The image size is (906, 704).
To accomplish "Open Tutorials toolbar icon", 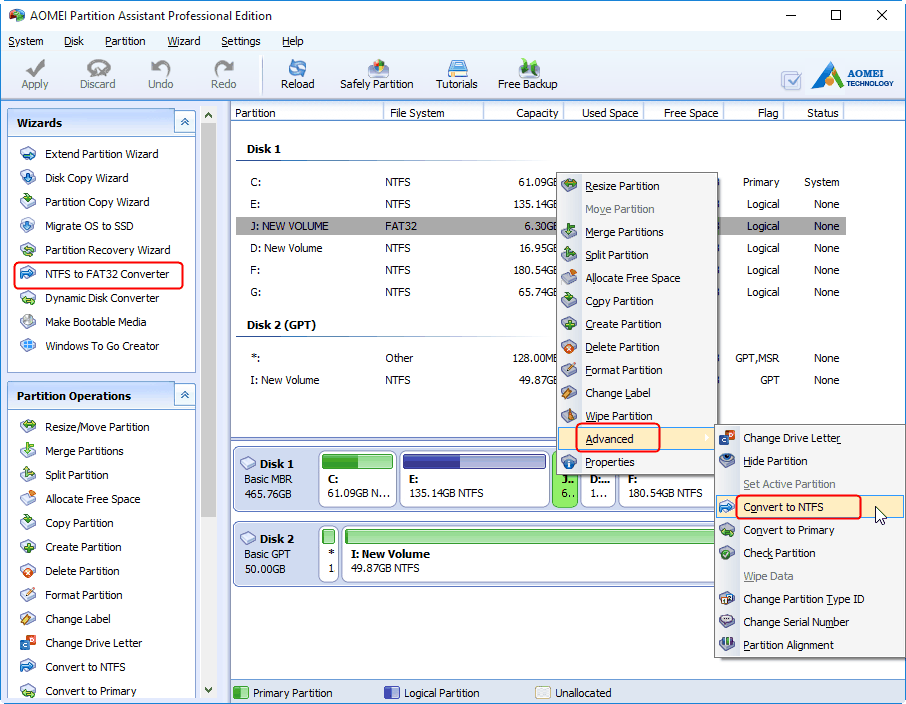I will 457,68.
